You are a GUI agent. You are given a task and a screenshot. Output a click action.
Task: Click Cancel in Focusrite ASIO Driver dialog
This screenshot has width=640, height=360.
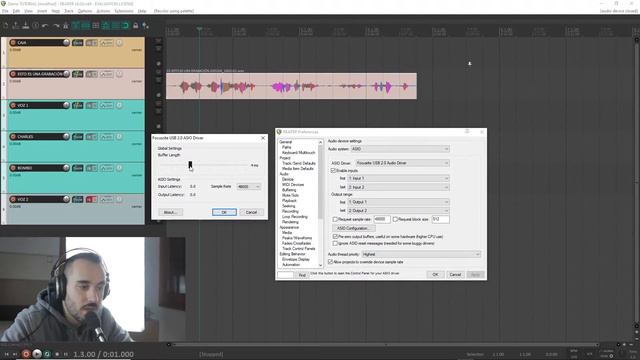(x=251, y=212)
